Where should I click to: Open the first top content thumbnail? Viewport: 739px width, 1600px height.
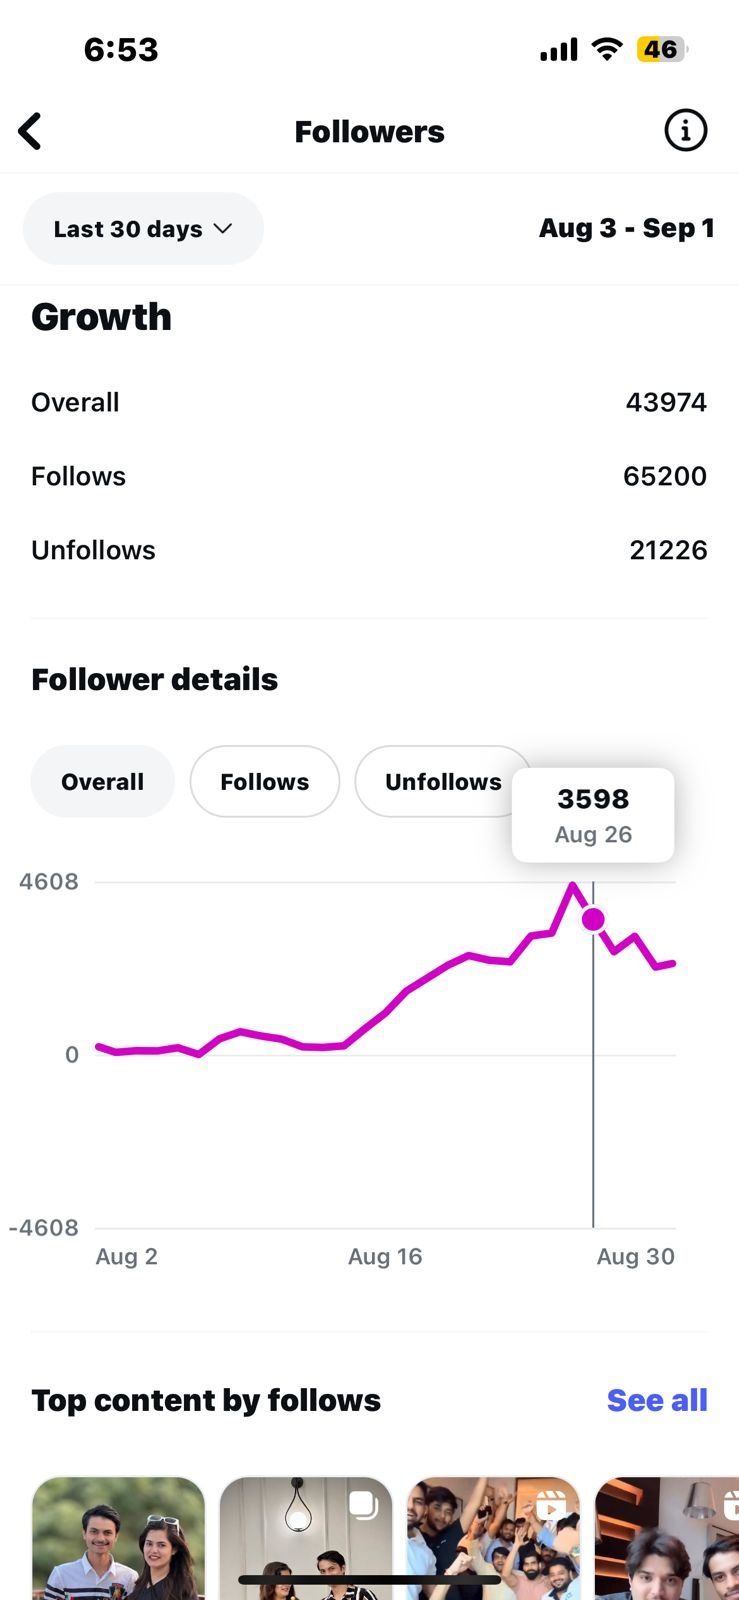pos(118,1538)
